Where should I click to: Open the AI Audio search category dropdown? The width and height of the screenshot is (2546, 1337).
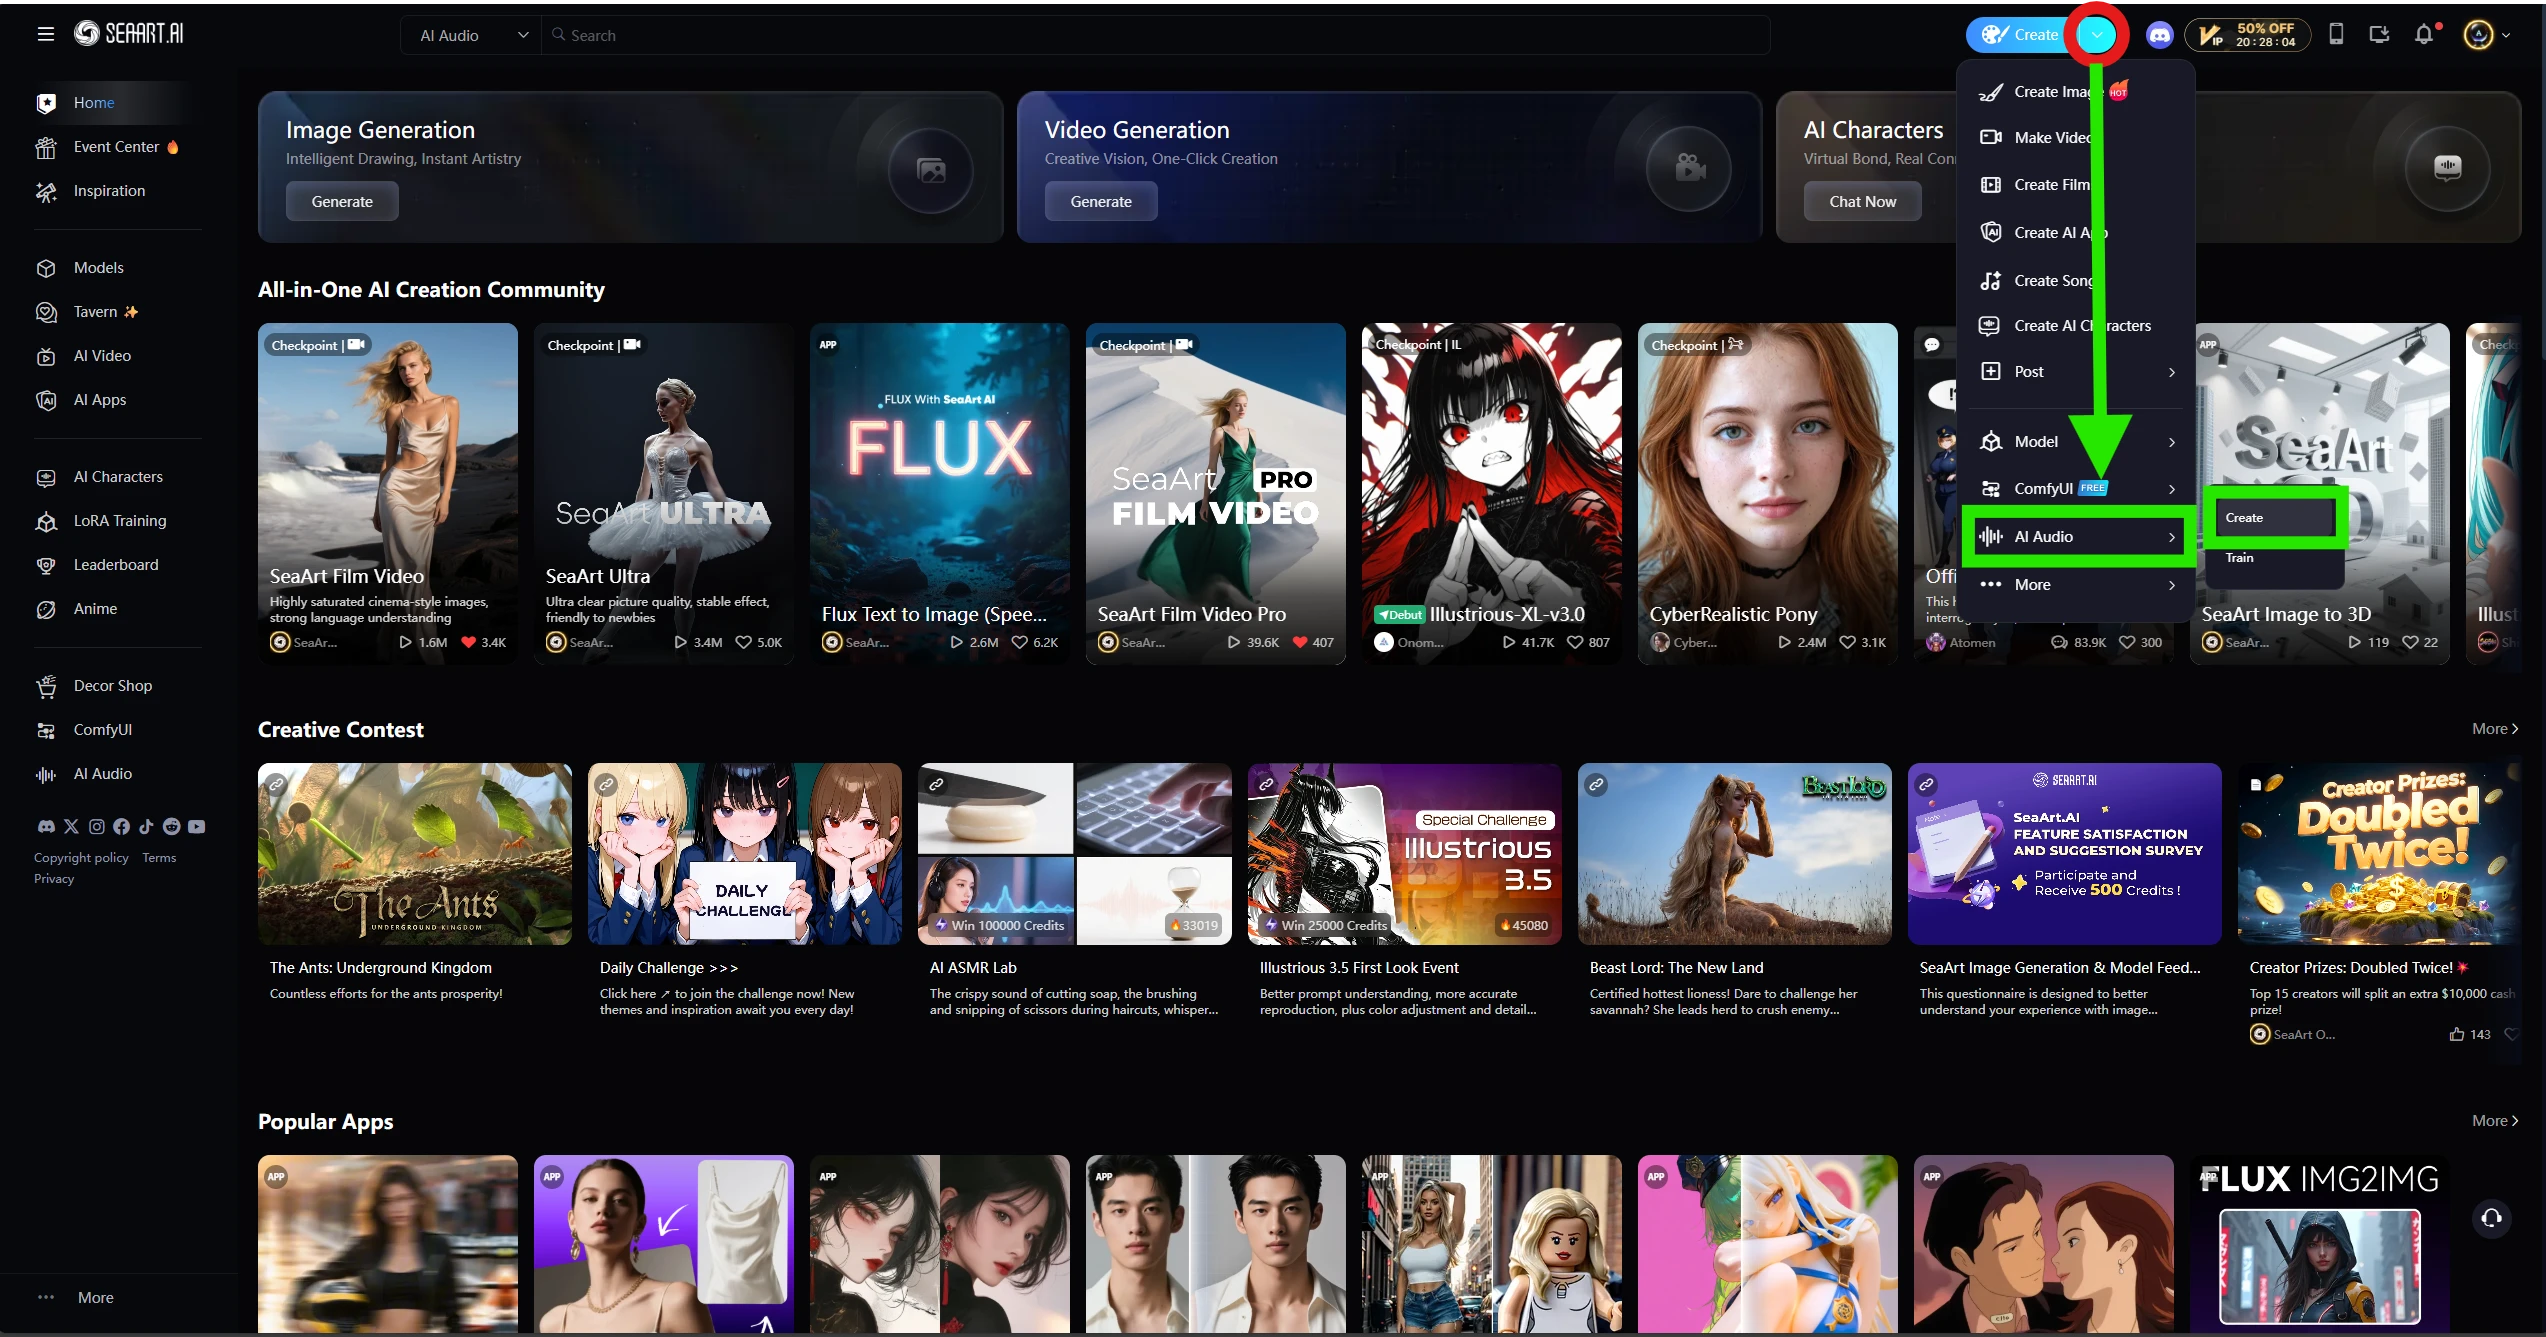[x=471, y=35]
